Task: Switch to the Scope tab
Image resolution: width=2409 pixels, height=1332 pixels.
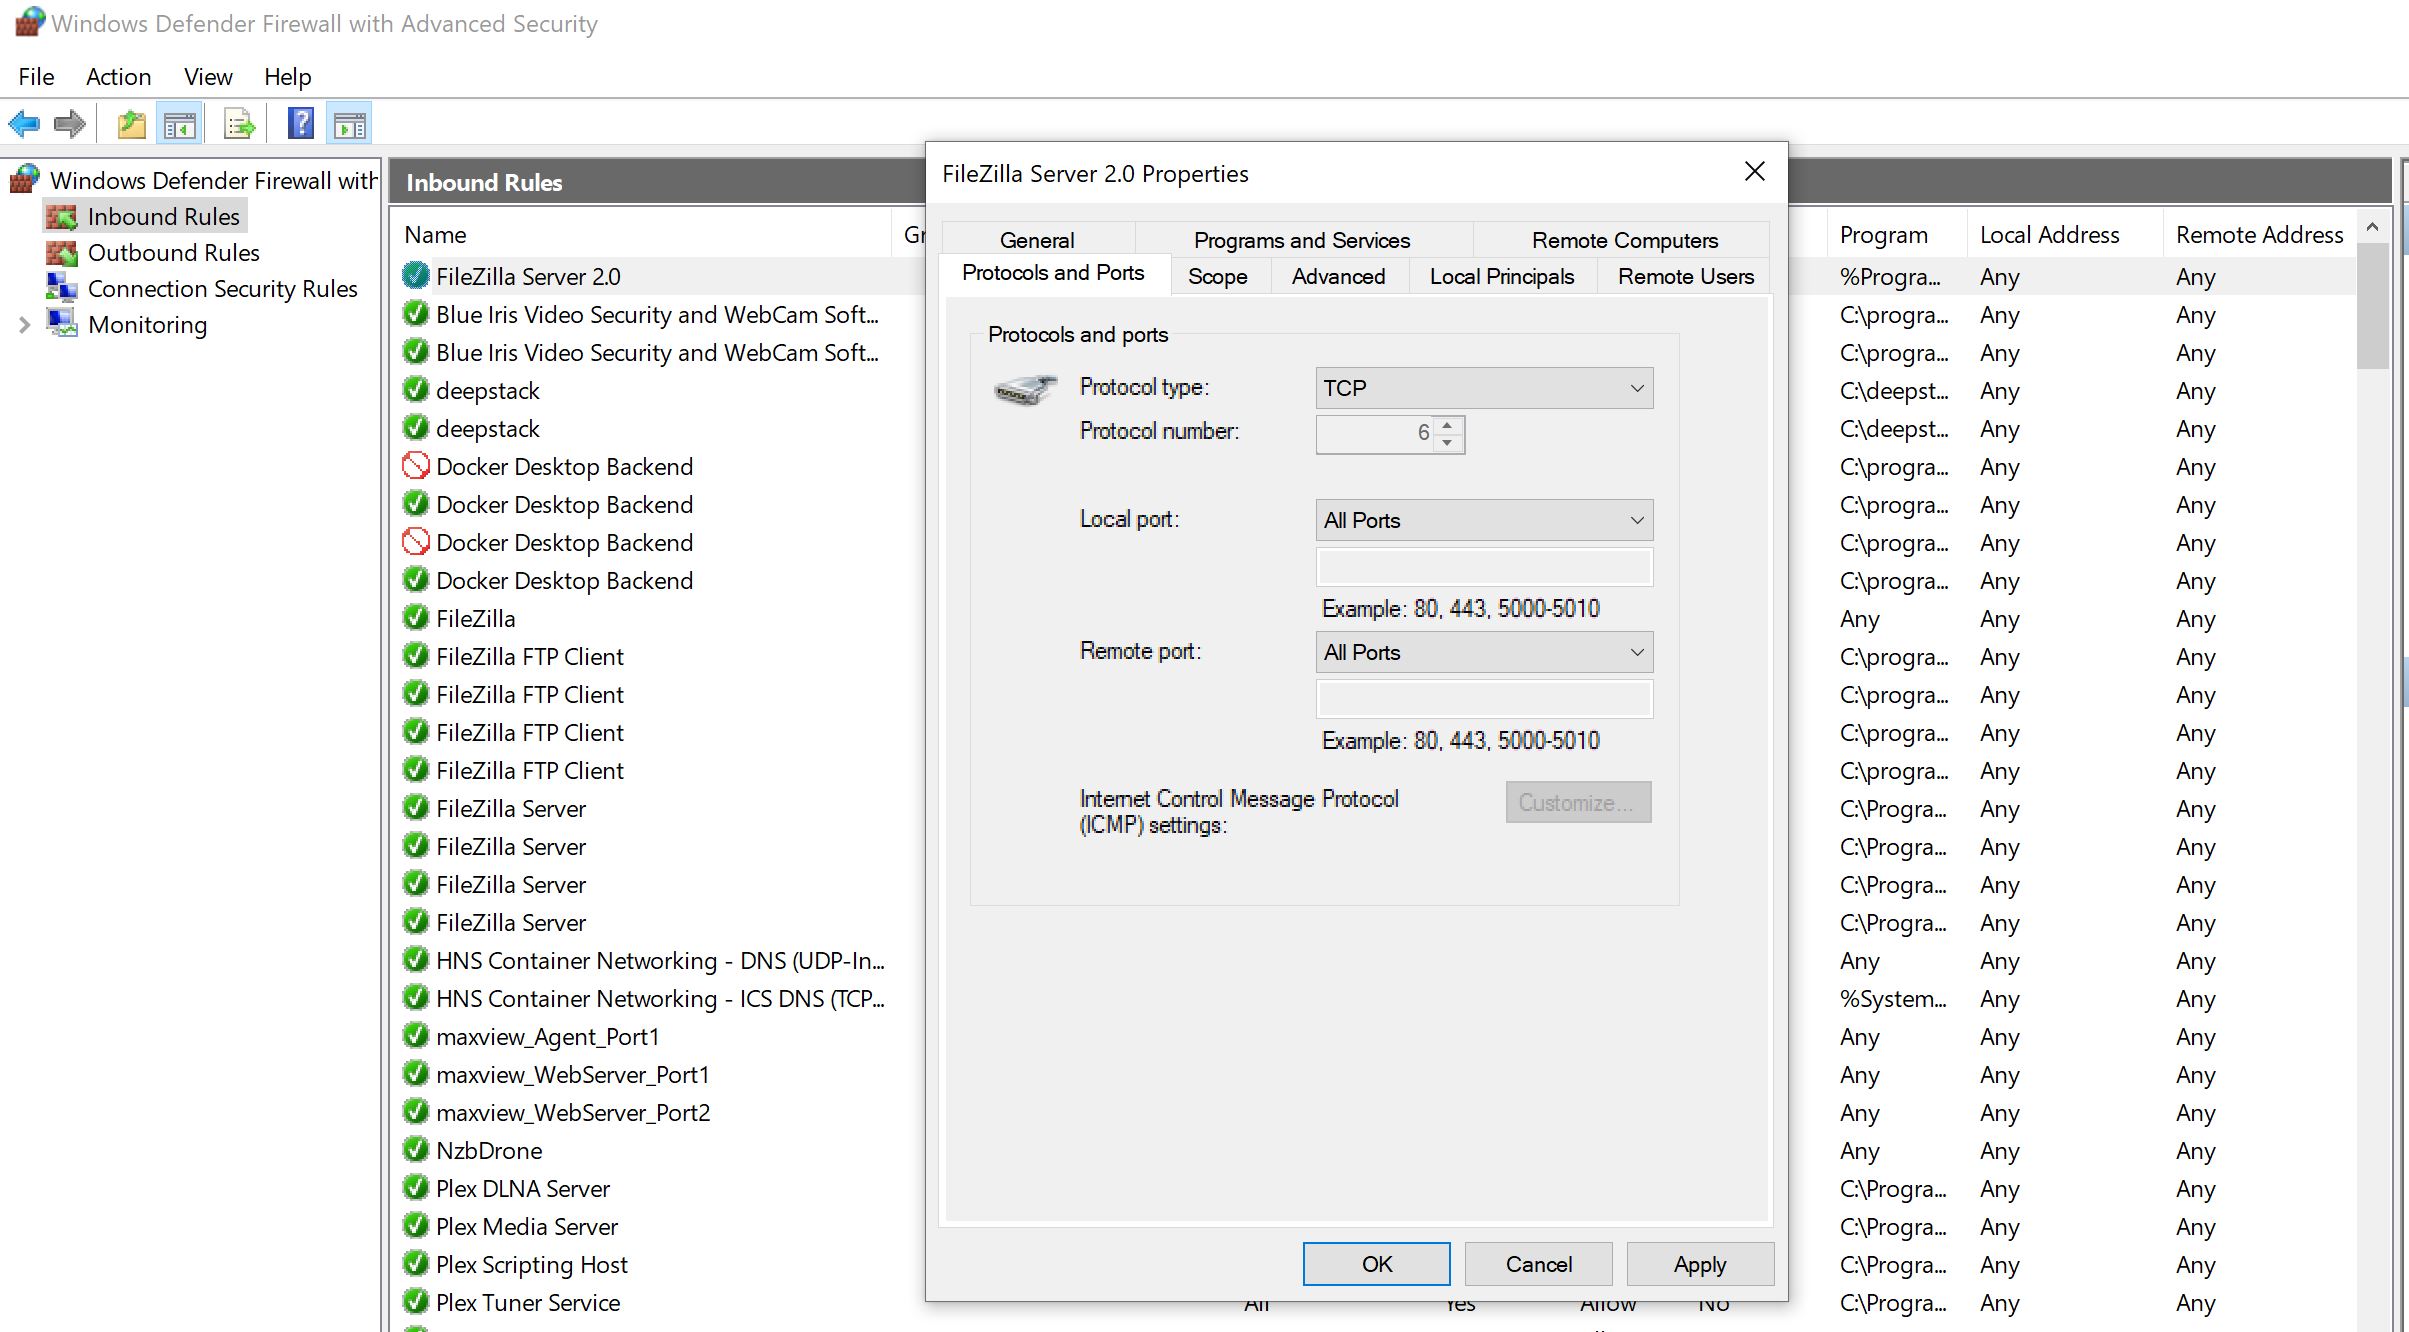Action: 1217,276
